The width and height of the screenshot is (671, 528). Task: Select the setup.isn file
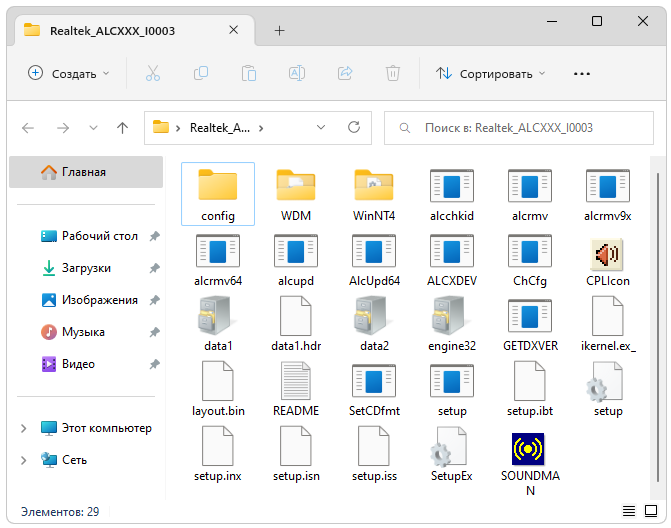296,454
